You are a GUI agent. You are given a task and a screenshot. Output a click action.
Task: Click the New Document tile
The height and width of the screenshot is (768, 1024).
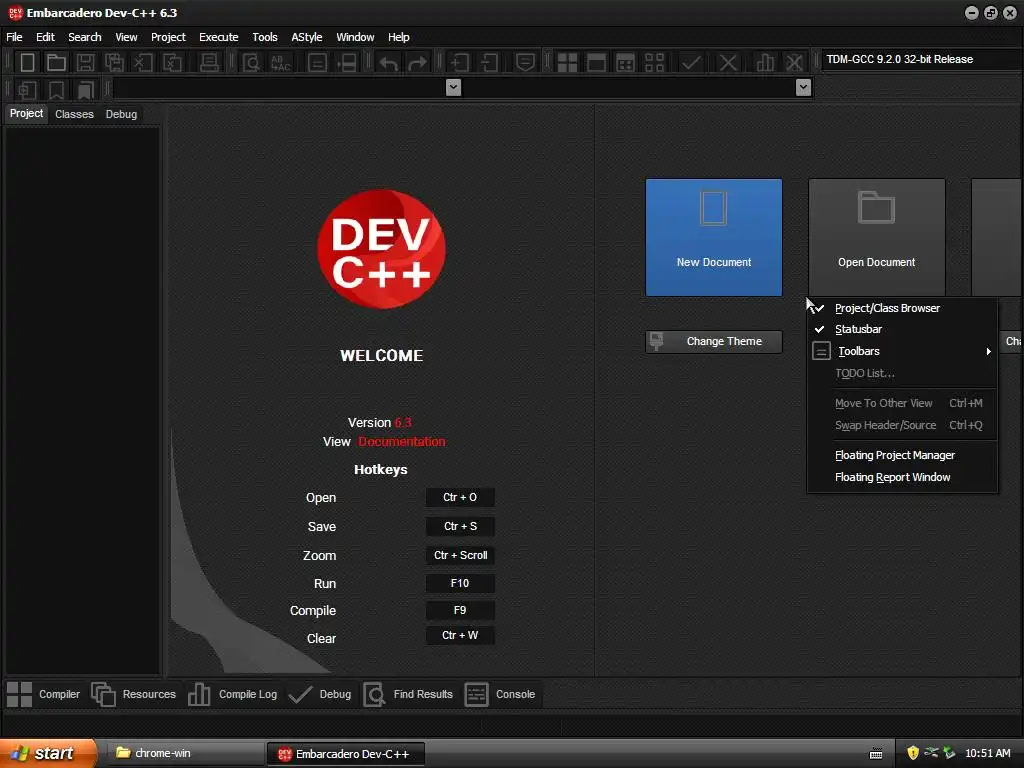714,238
